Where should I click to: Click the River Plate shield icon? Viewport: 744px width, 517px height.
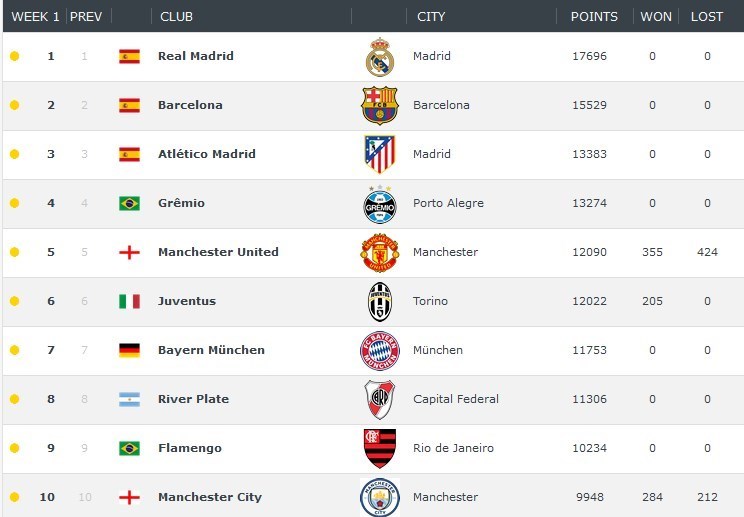pyautogui.click(x=380, y=400)
